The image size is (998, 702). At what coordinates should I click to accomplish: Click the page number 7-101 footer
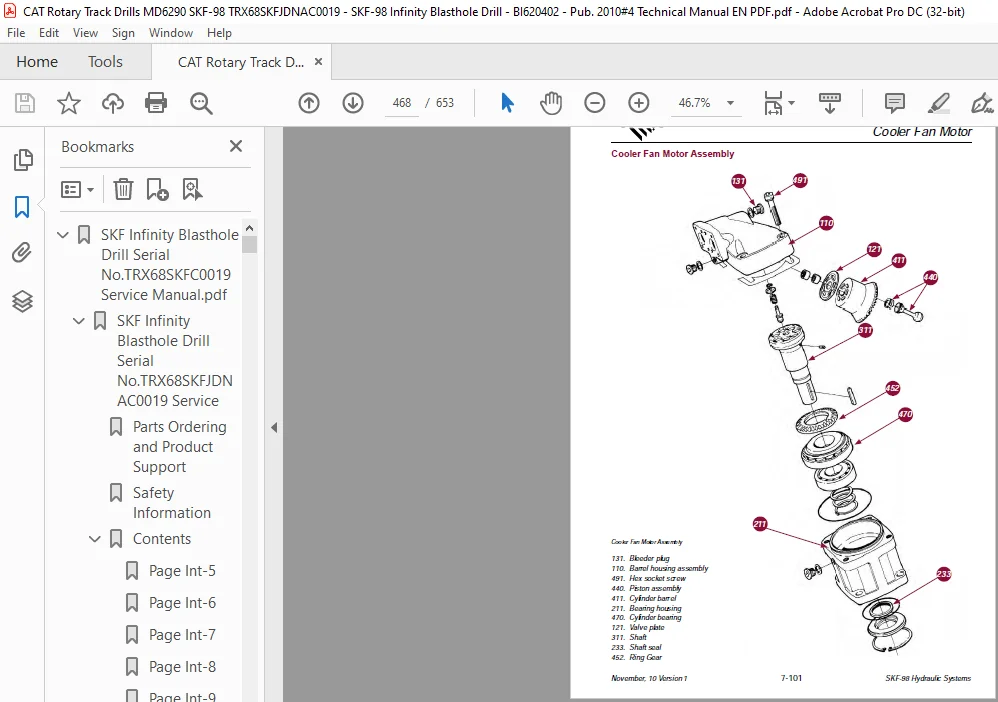pos(791,678)
